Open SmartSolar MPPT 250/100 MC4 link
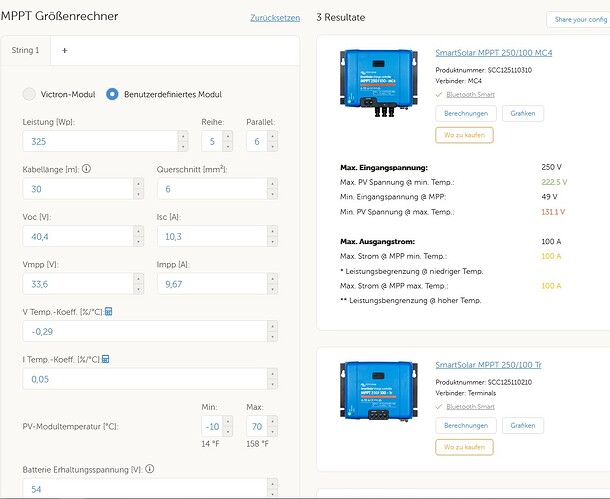The width and height of the screenshot is (610, 499). (494, 53)
